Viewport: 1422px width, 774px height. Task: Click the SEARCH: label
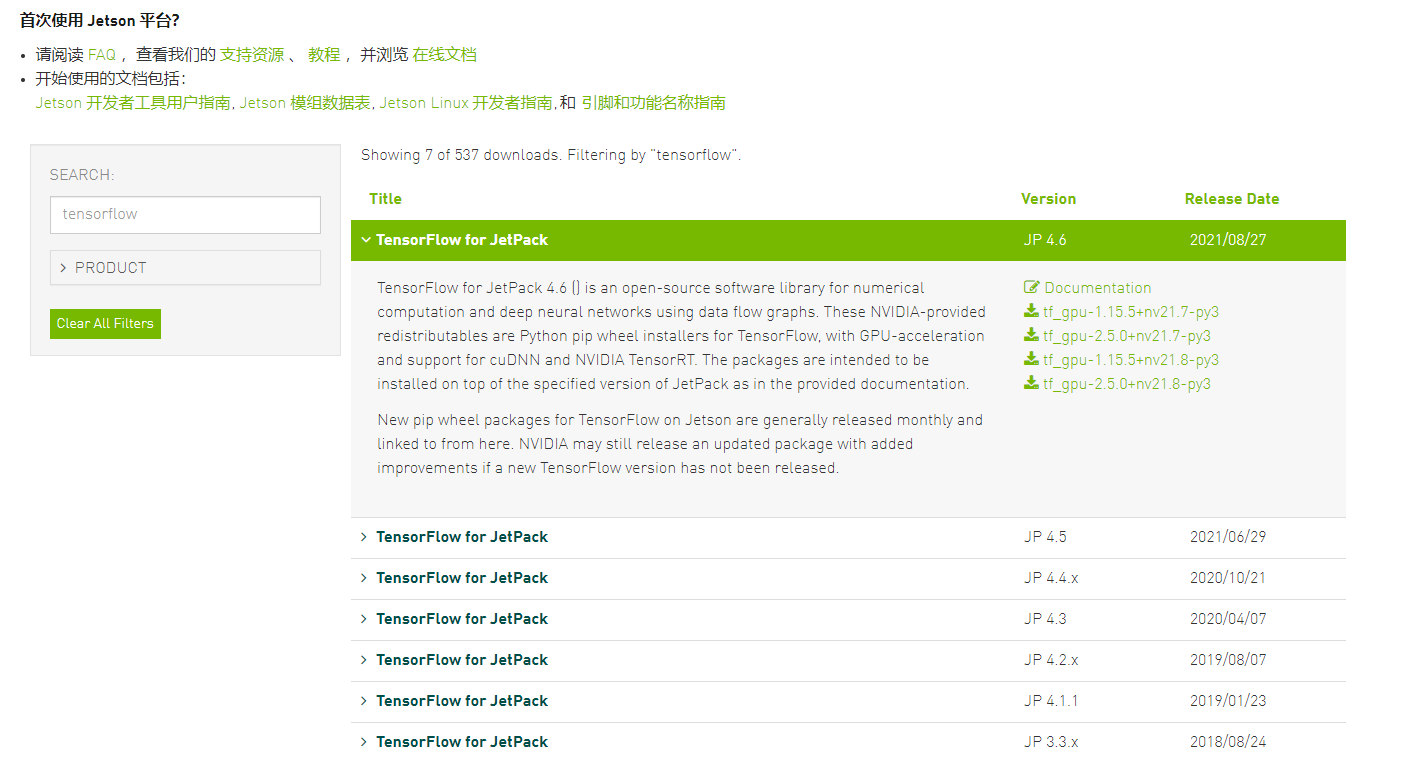tap(82, 175)
